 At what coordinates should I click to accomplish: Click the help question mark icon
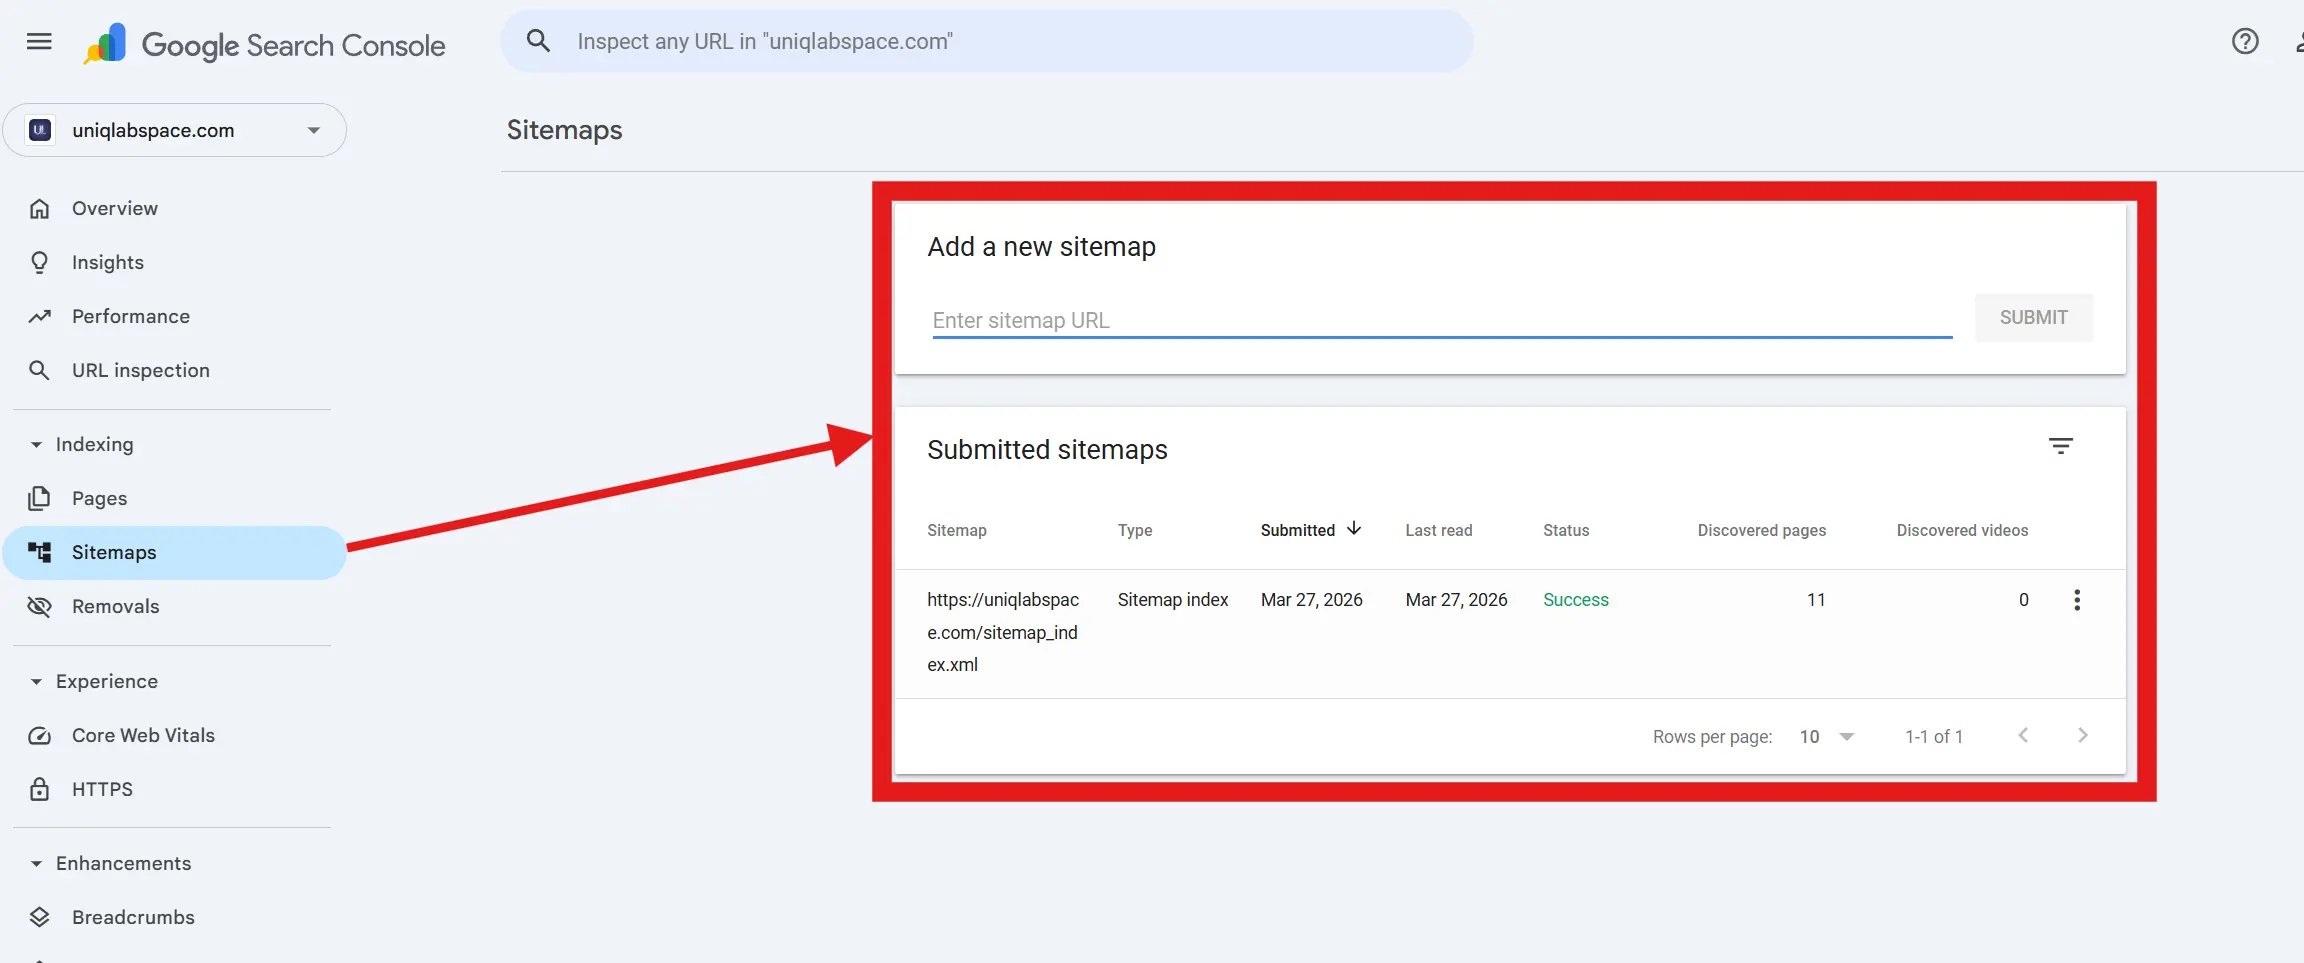pyautogui.click(x=2244, y=42)
